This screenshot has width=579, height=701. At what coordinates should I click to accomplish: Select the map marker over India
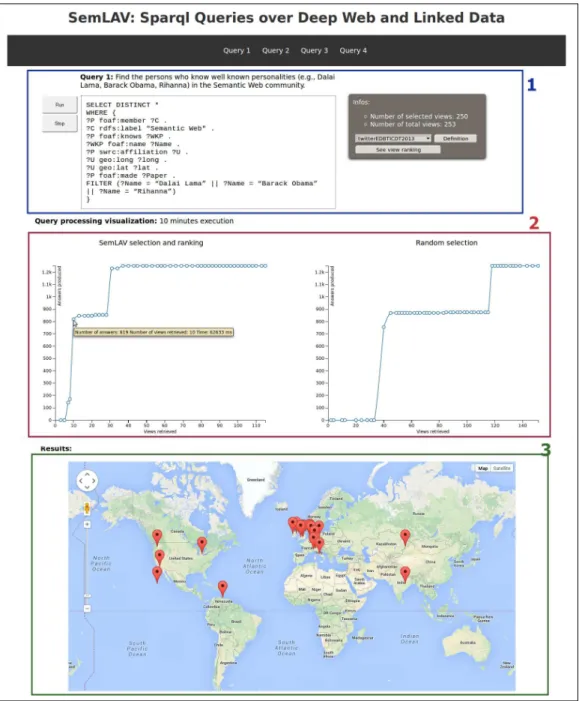(x=405, y=574)
